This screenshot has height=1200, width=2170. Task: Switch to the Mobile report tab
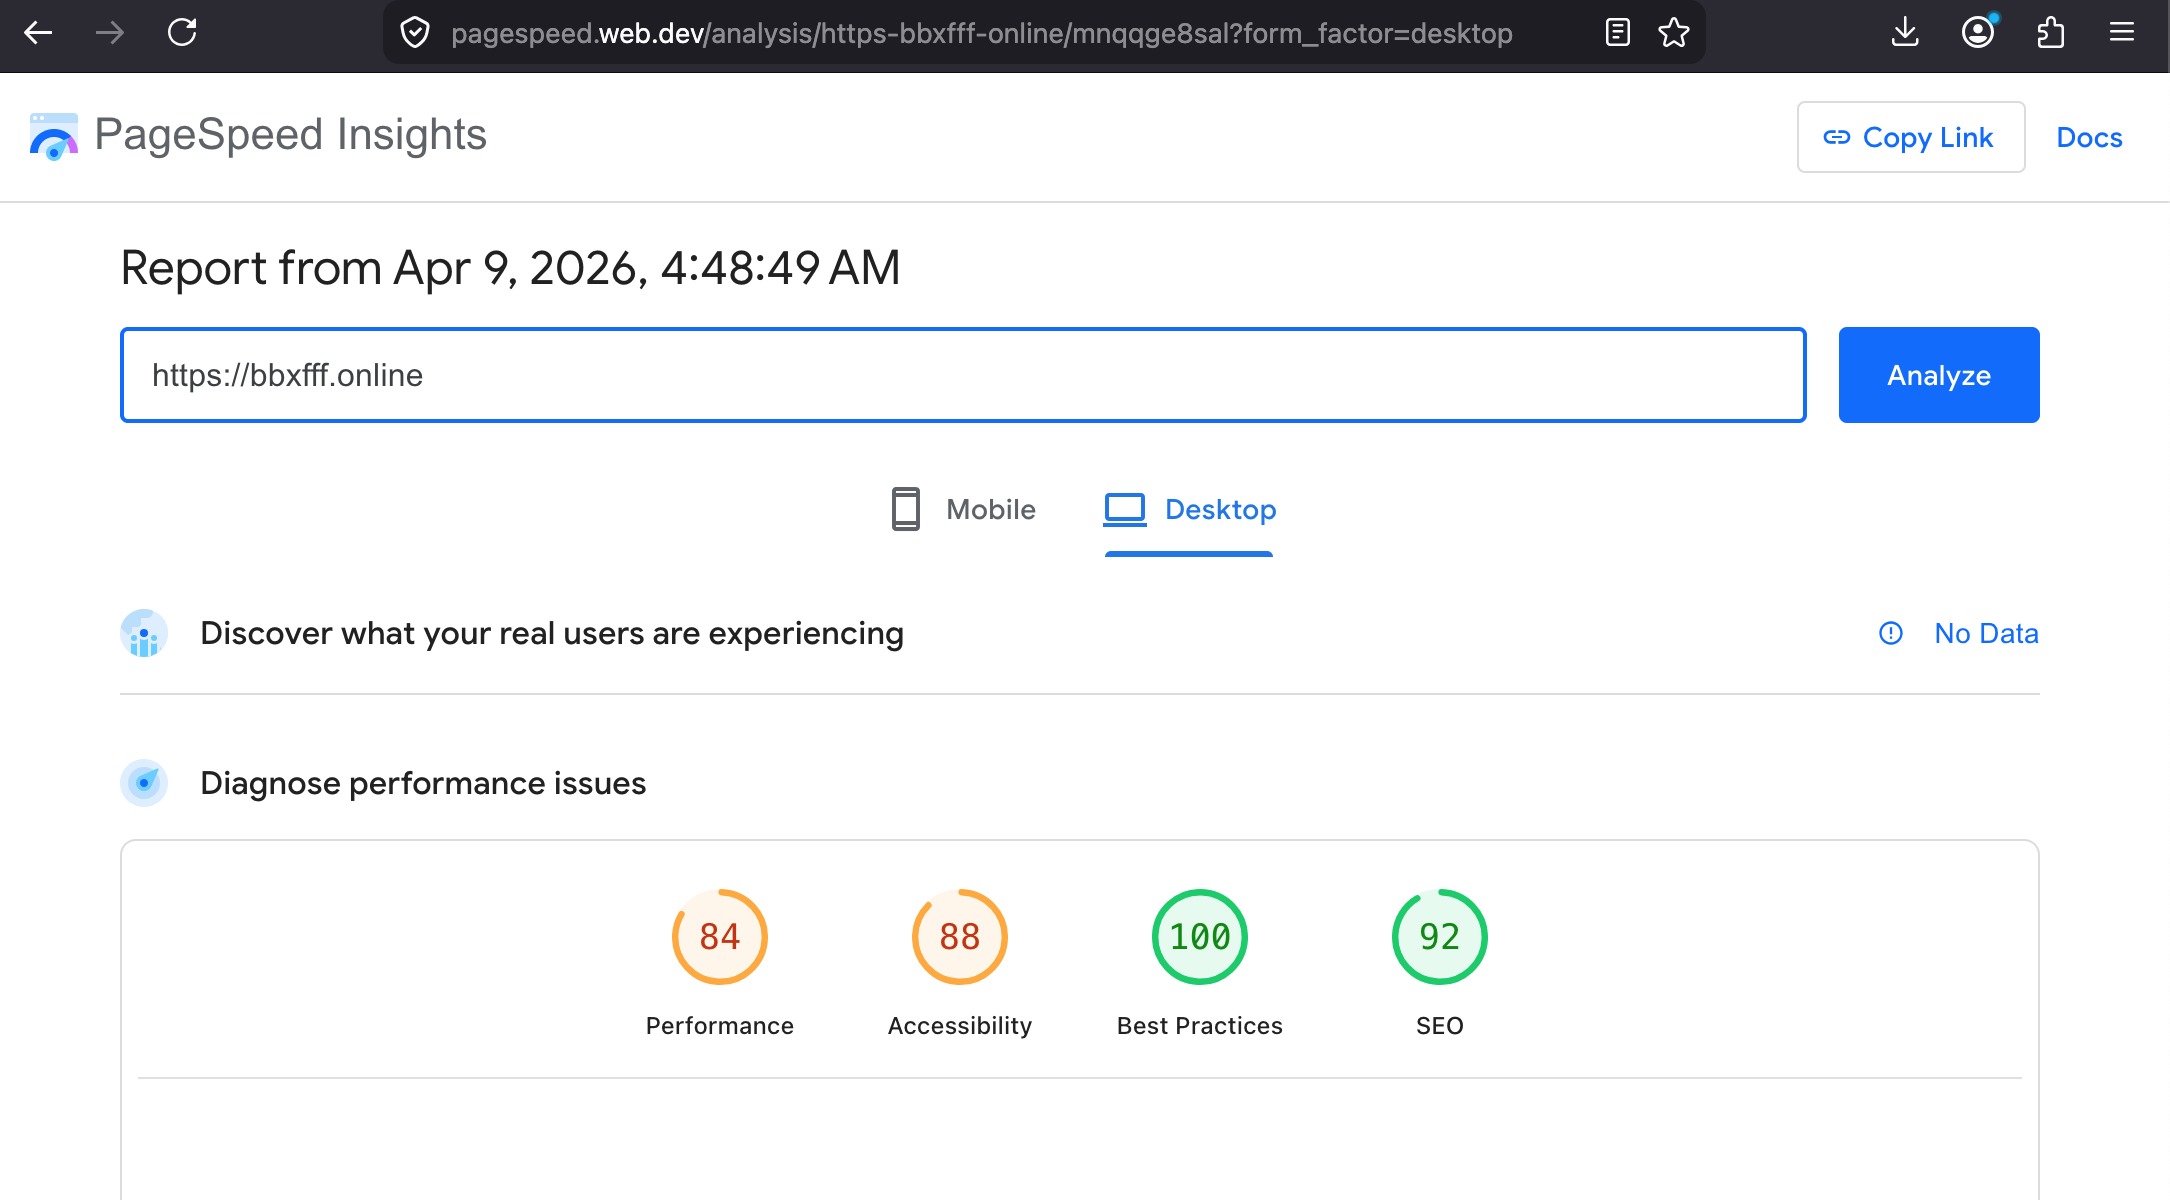click(x=962, y=509)
